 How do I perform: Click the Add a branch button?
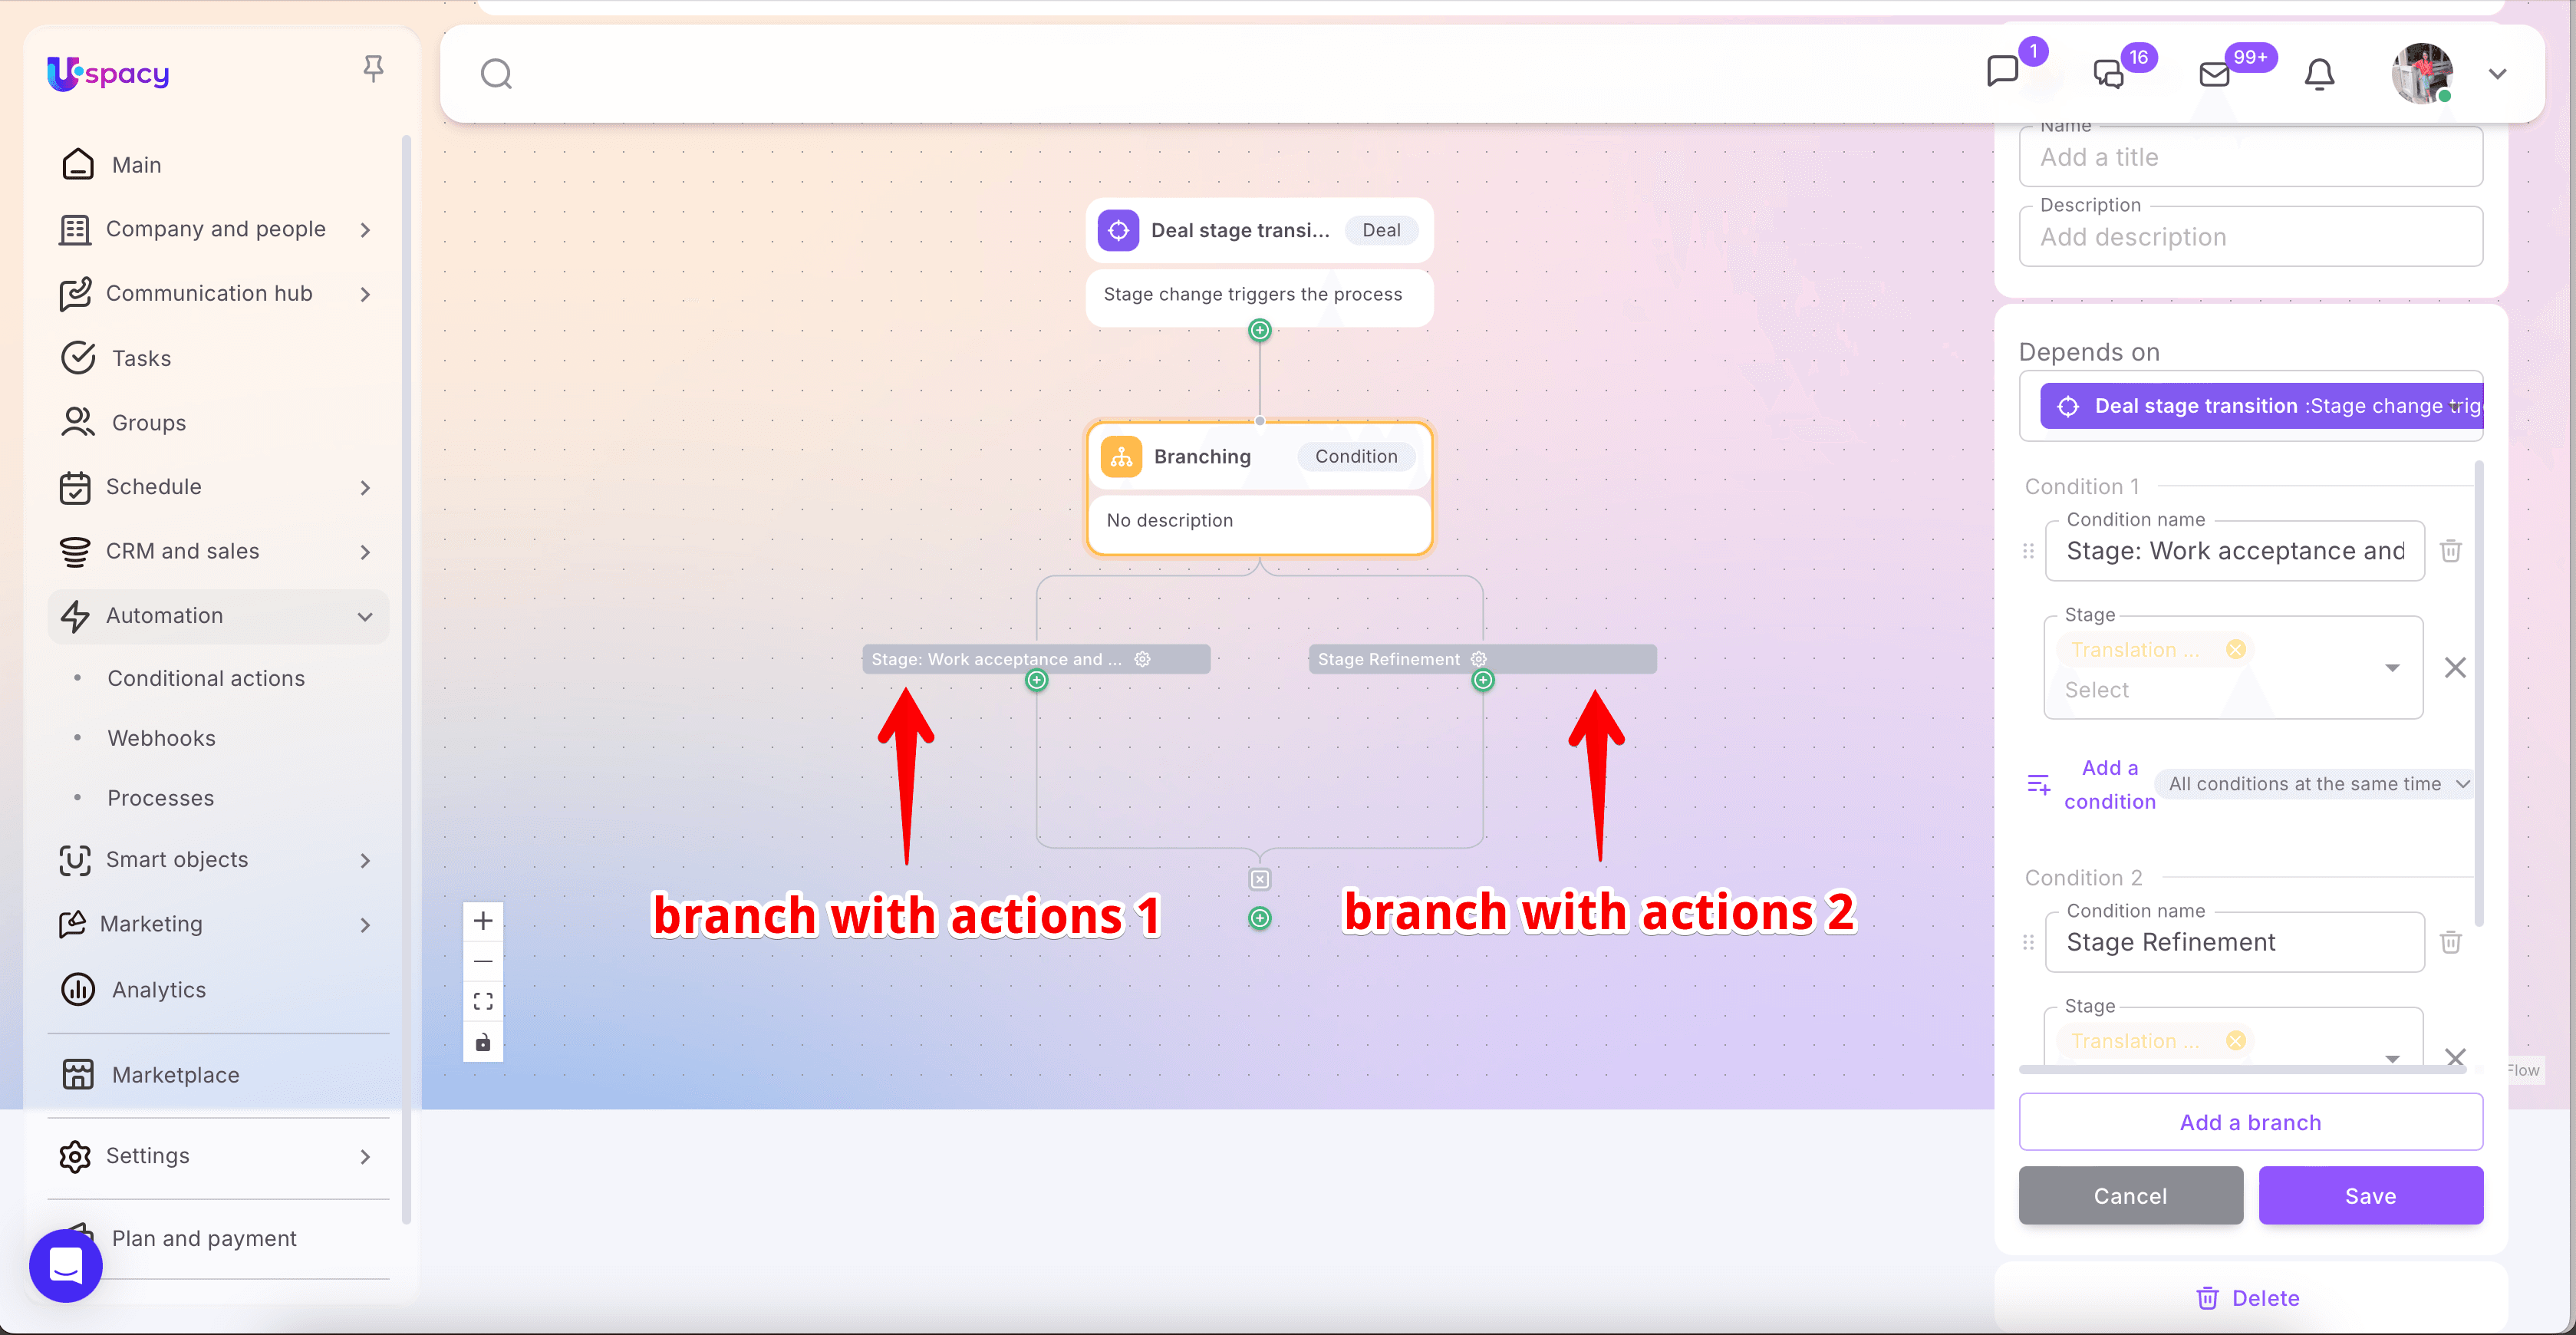(2250, 1122)
